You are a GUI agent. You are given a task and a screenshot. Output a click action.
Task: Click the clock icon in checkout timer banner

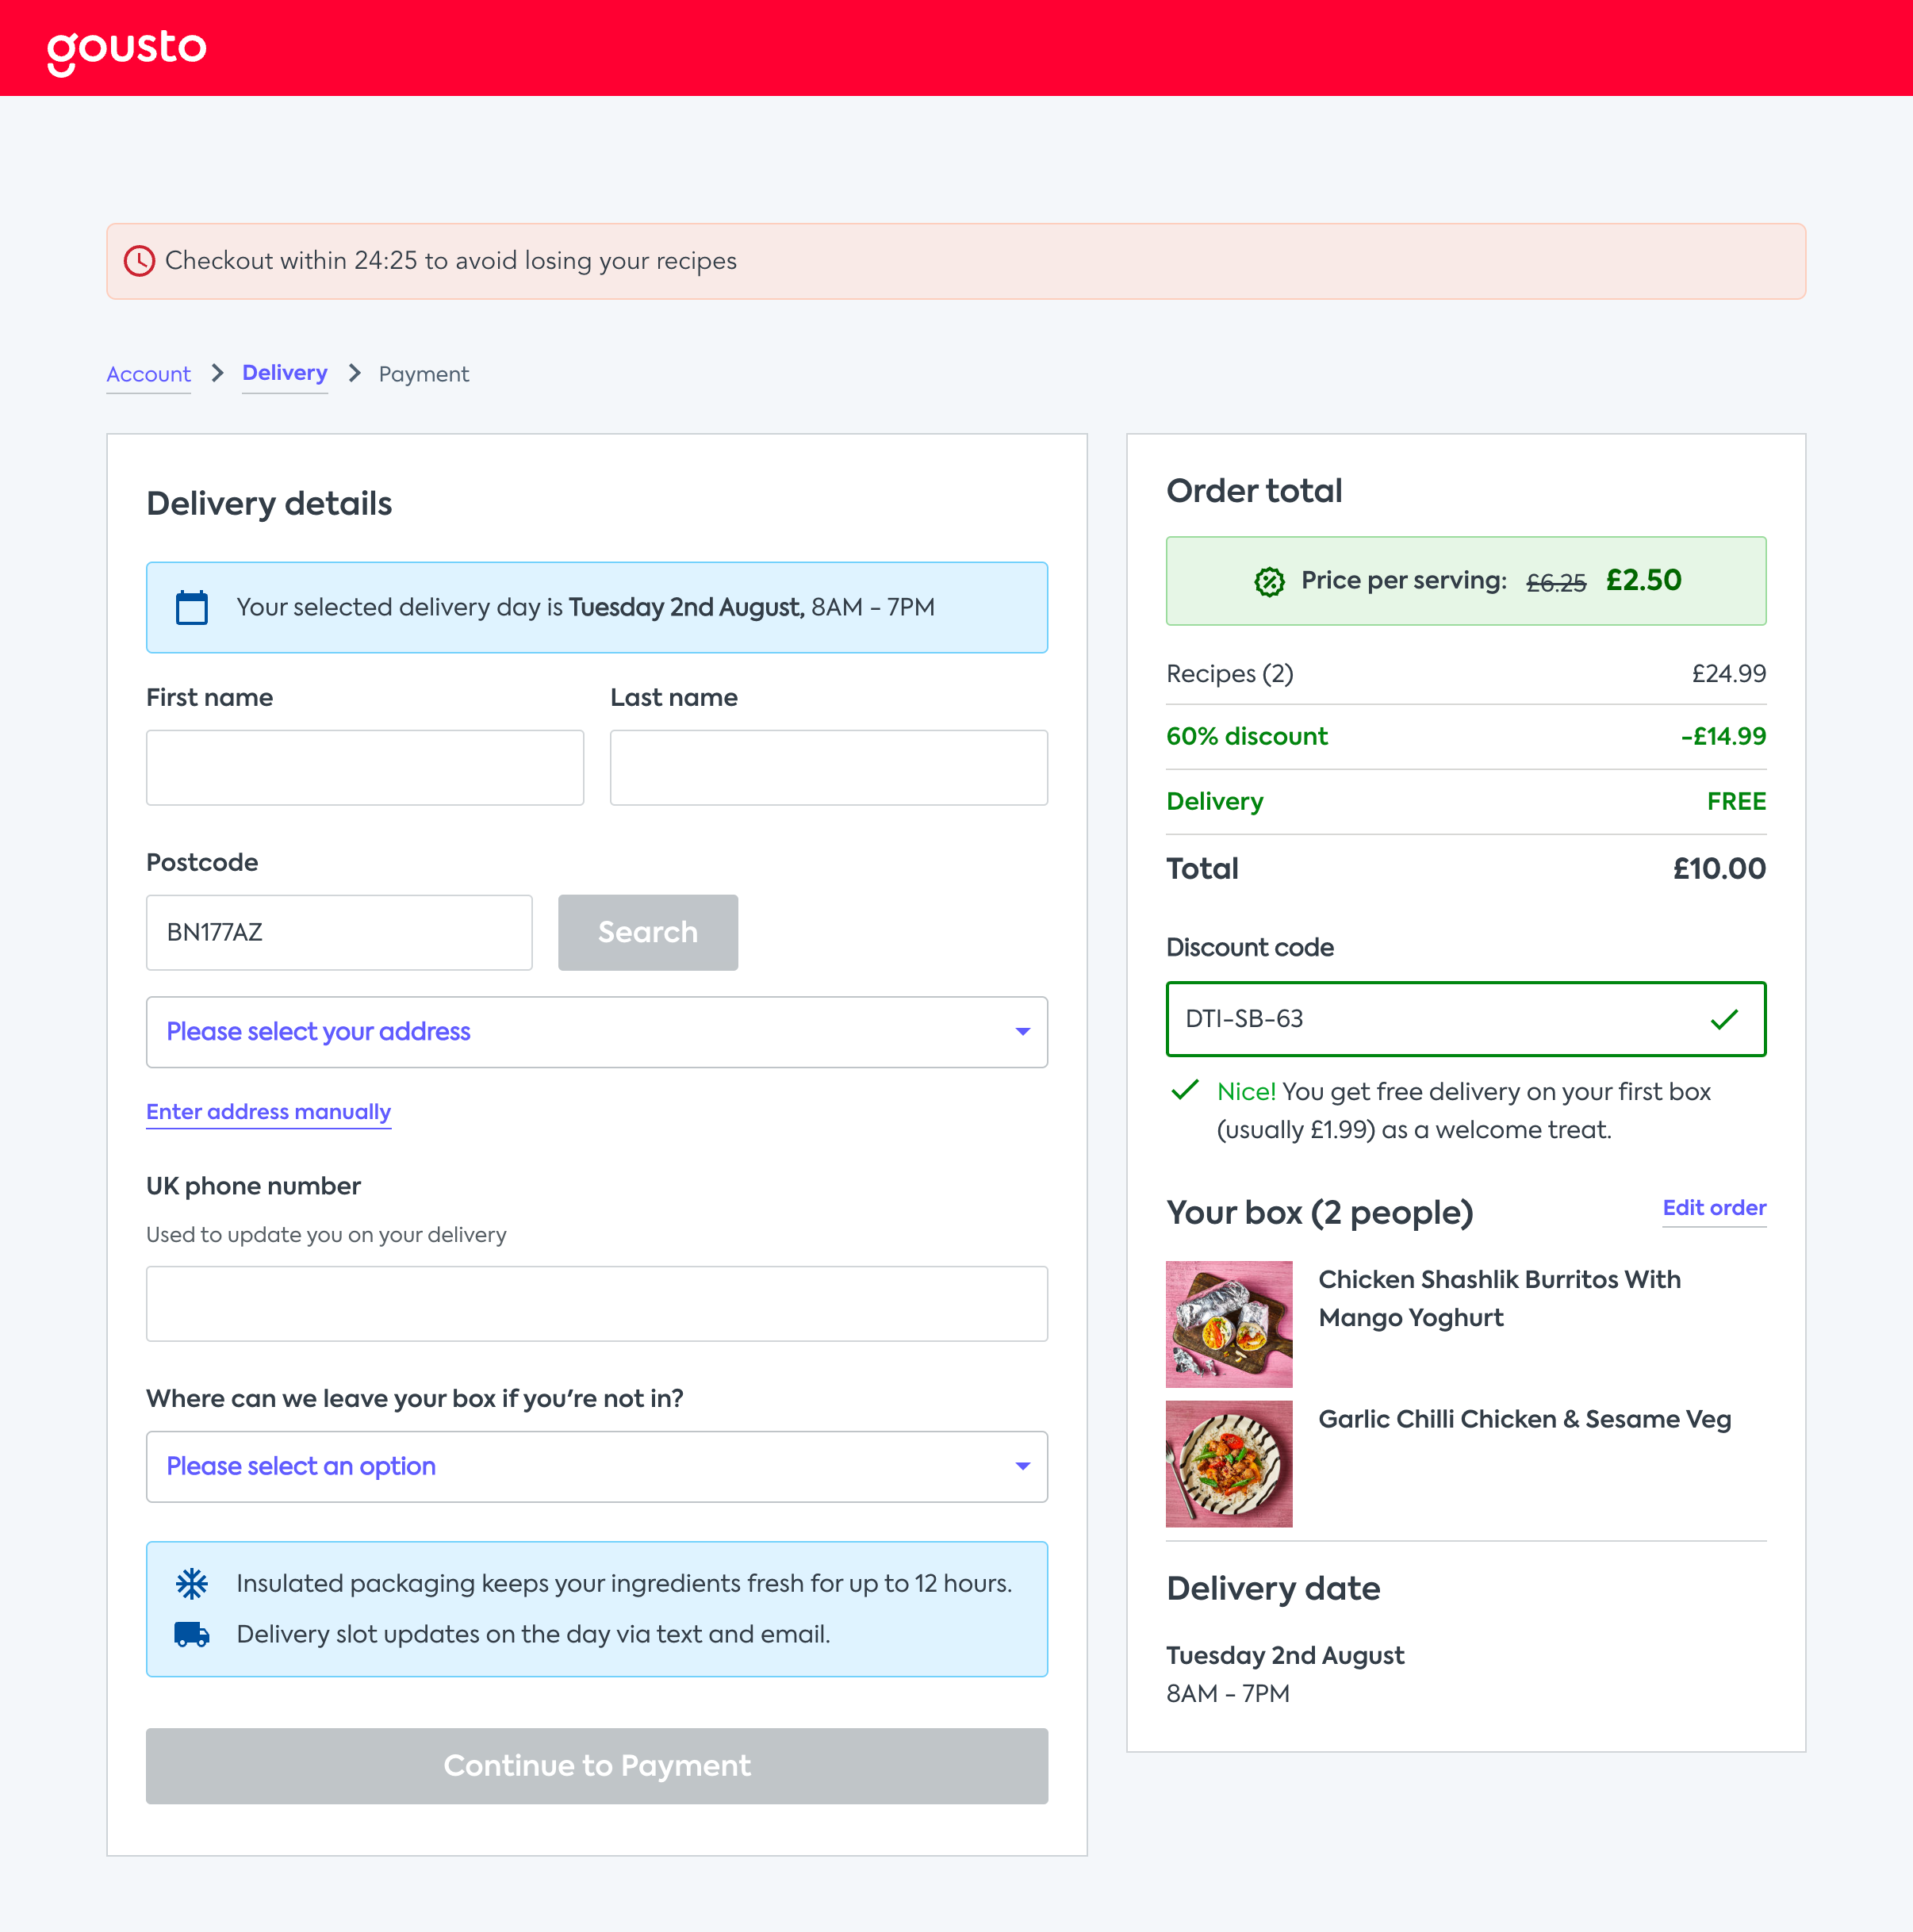(139, 261)
